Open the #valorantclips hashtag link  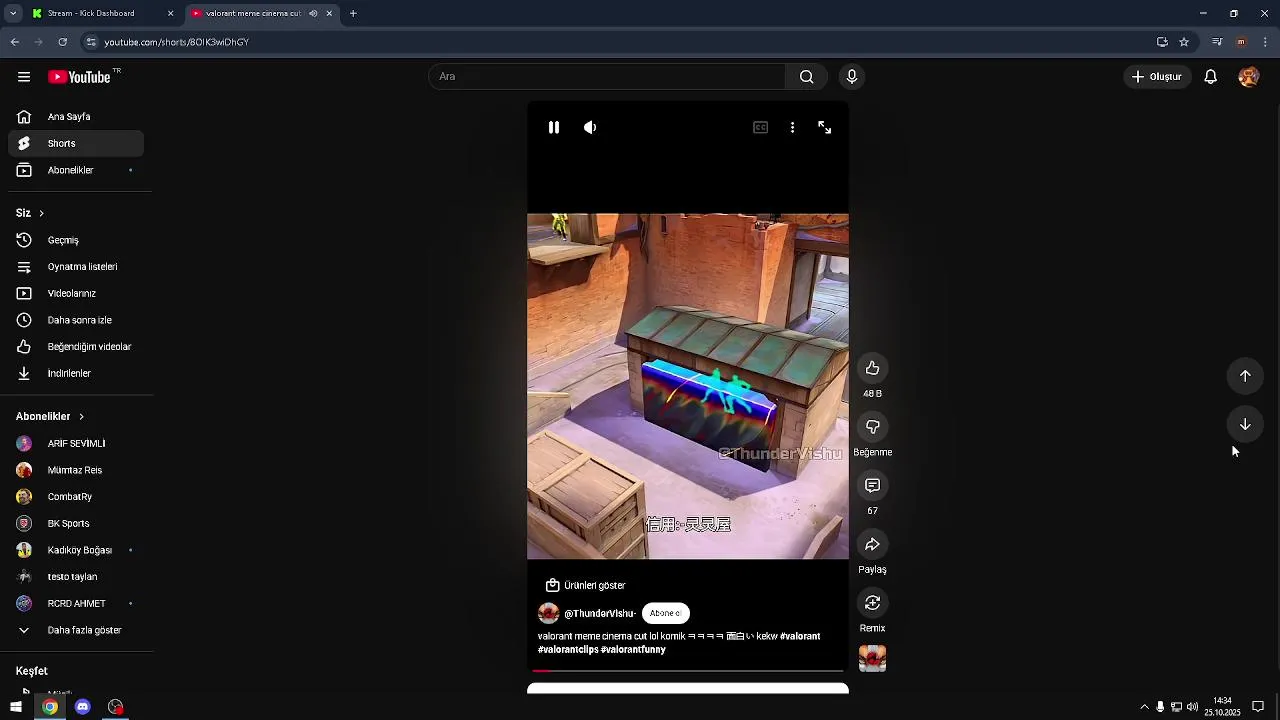click(568, 649)
